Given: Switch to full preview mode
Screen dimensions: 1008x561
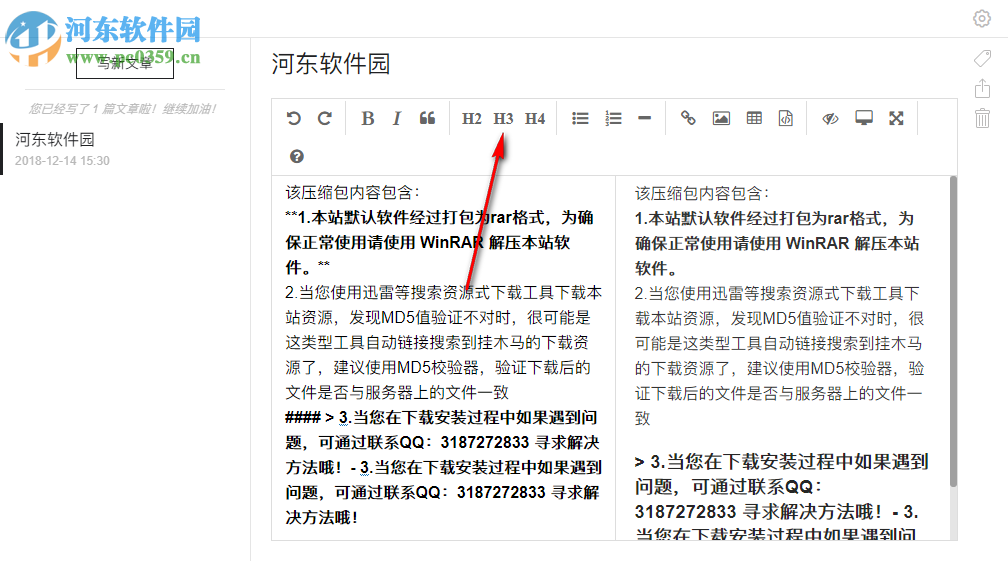Looking at the screenshot, I should [x=864, y=118].
